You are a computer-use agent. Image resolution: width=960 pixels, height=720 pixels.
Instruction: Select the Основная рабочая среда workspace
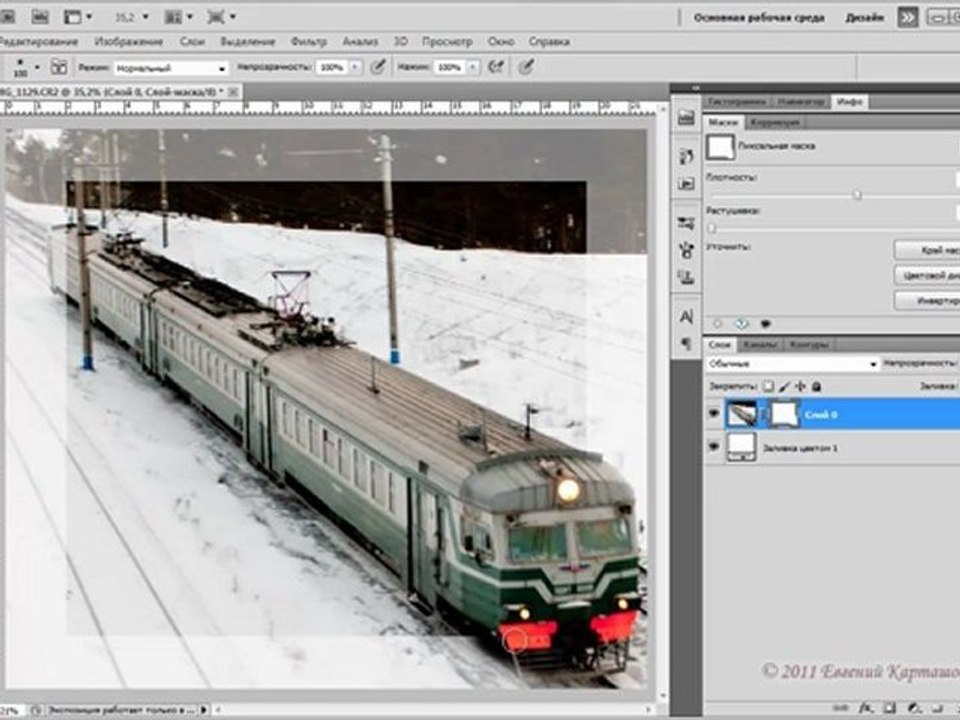[x=759, y=18]
